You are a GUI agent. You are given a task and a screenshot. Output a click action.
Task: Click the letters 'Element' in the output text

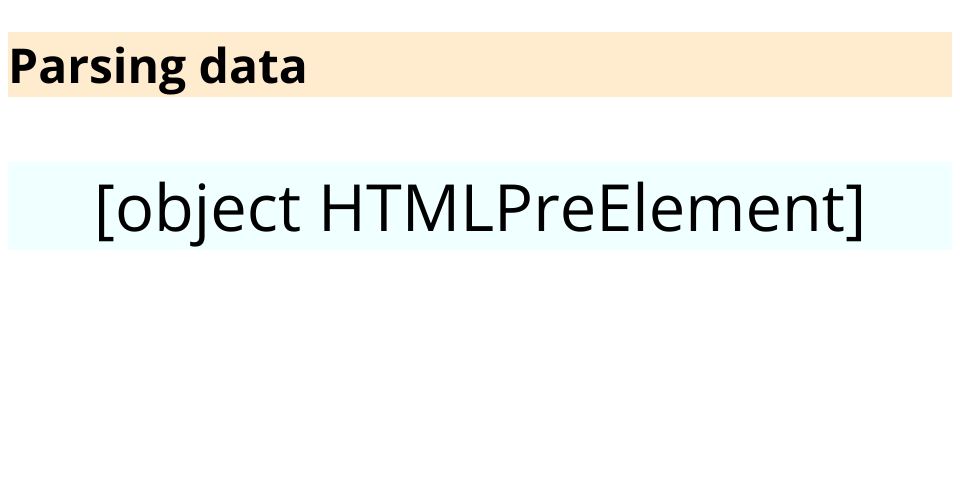722,207
